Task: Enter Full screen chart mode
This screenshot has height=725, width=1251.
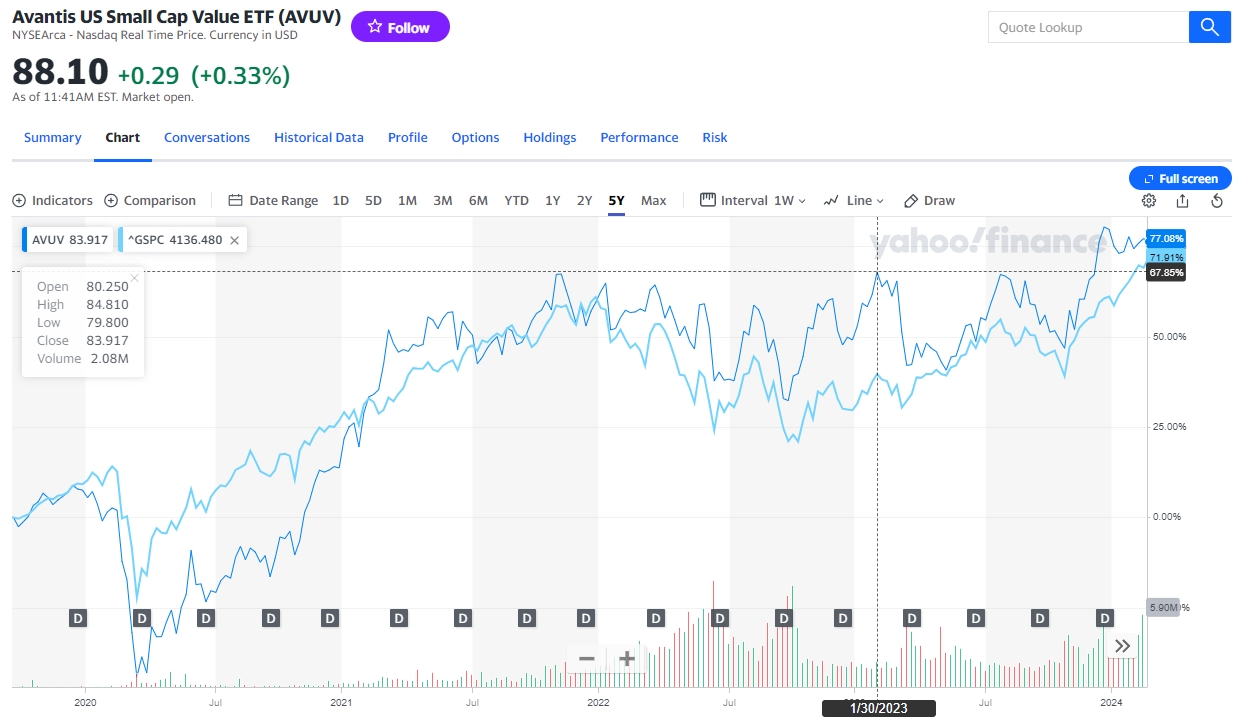Action: 1180,178
